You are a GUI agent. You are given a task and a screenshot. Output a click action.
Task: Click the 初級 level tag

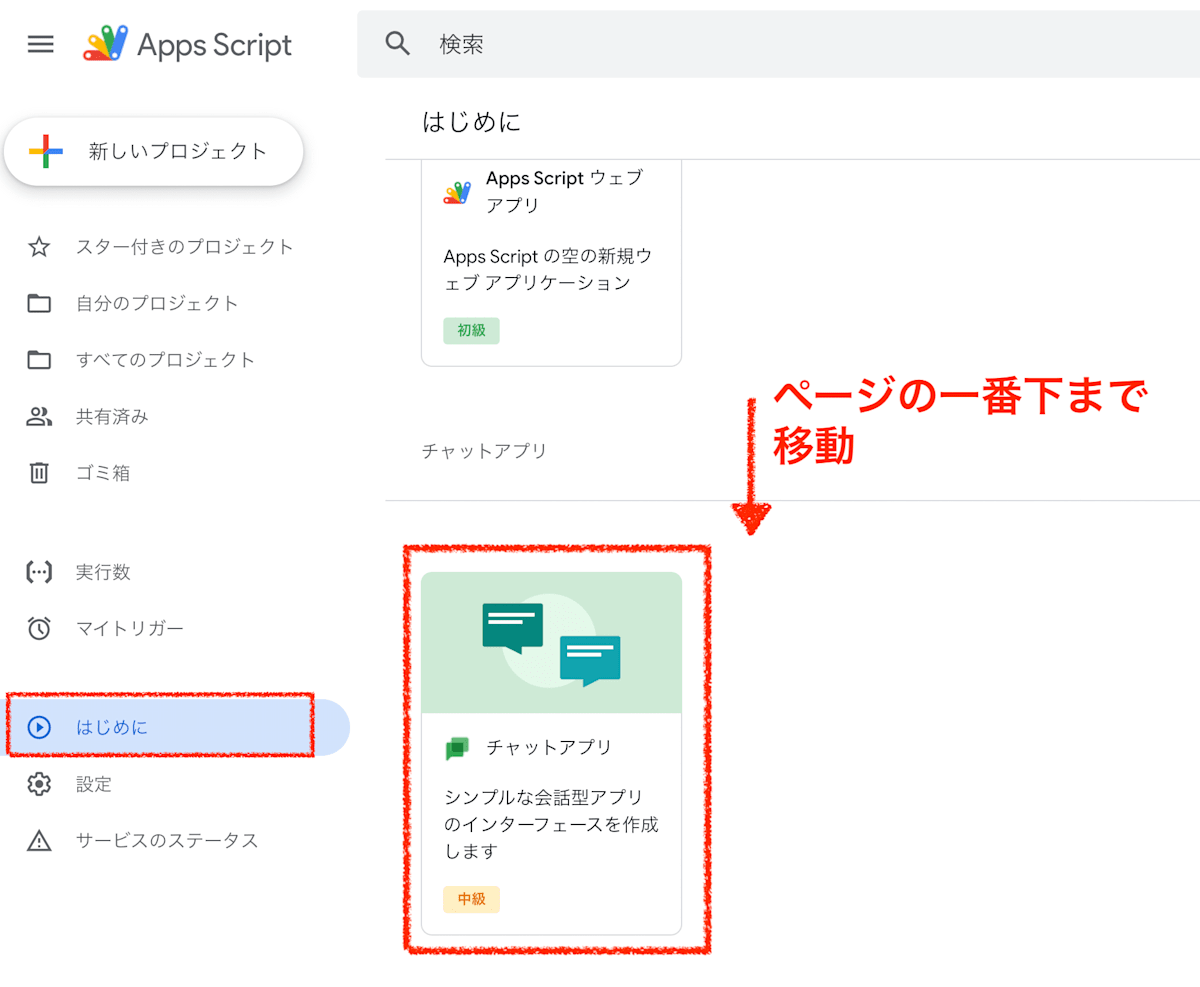coord(471,330)
